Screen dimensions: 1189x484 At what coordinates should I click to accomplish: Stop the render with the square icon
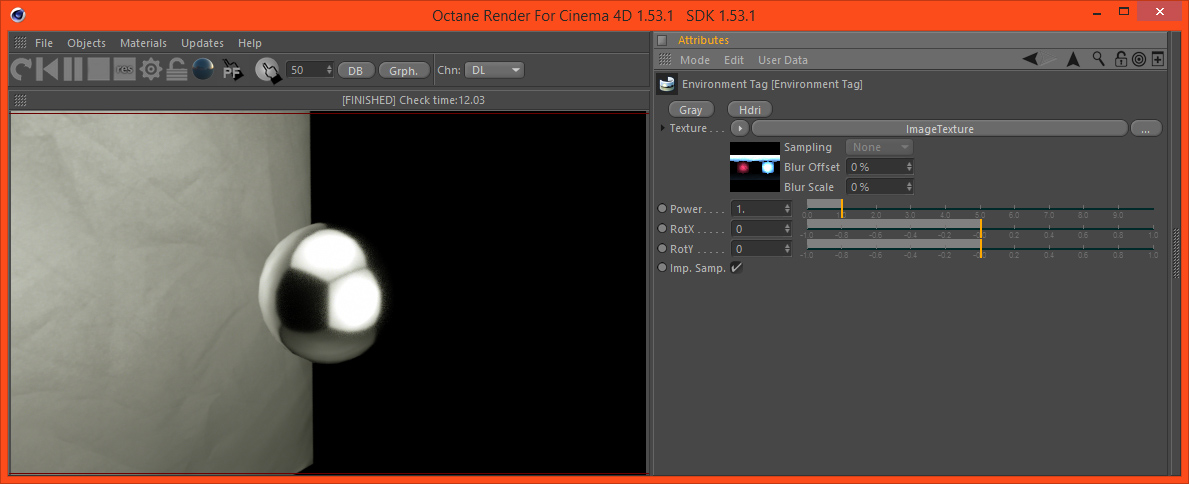coord(99,71)
